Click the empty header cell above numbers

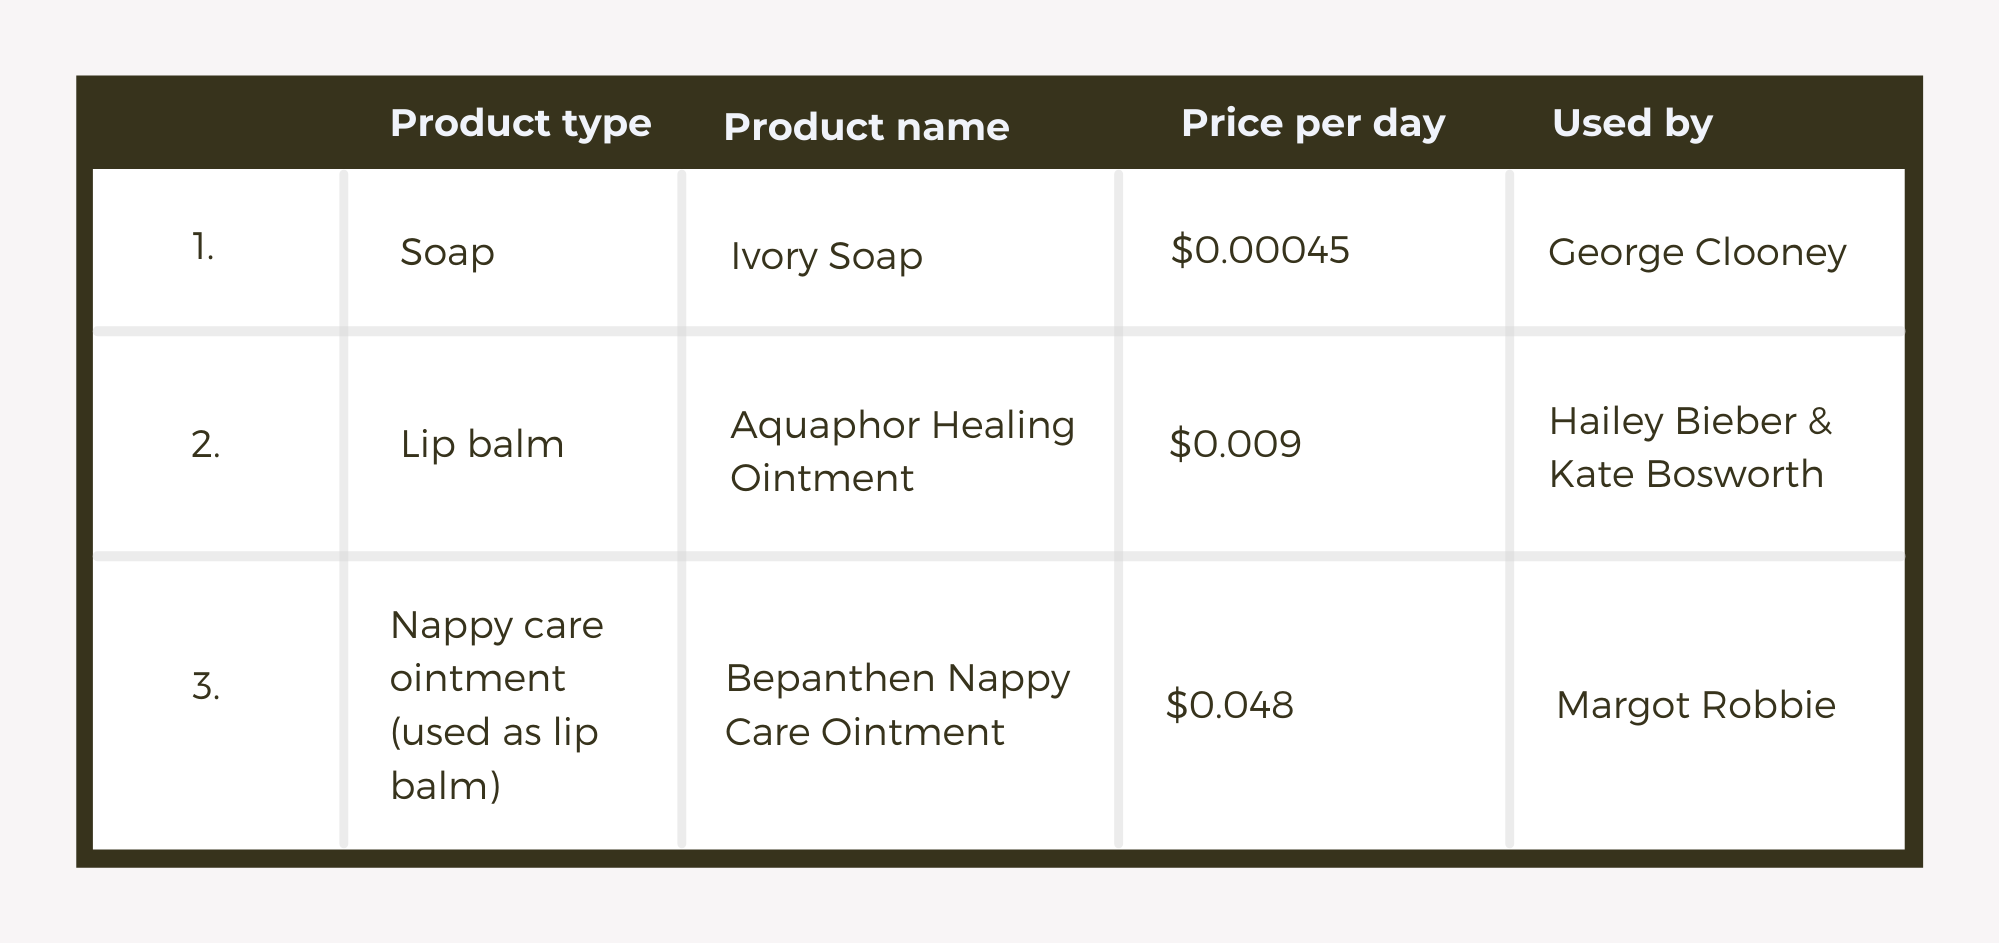217,123
